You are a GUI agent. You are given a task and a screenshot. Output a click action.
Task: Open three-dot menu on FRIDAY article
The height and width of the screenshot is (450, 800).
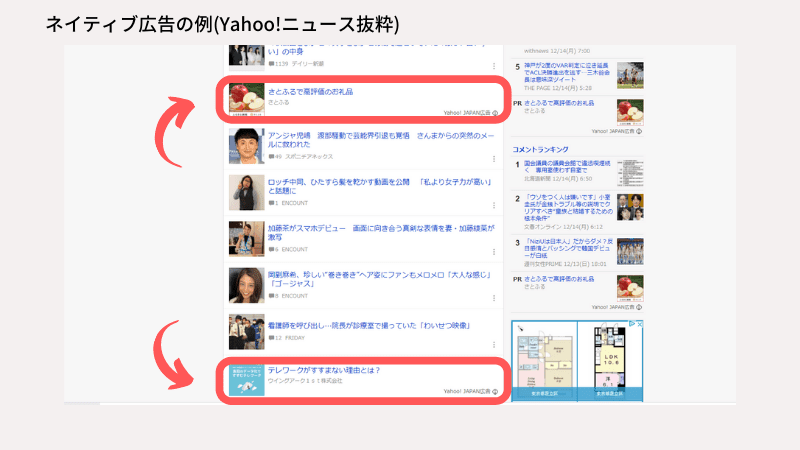pyautogui.click(x=494, y=345)
